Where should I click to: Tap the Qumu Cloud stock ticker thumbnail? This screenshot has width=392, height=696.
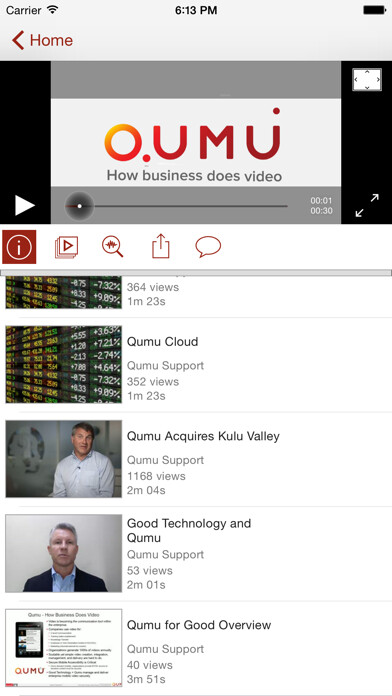63,364
